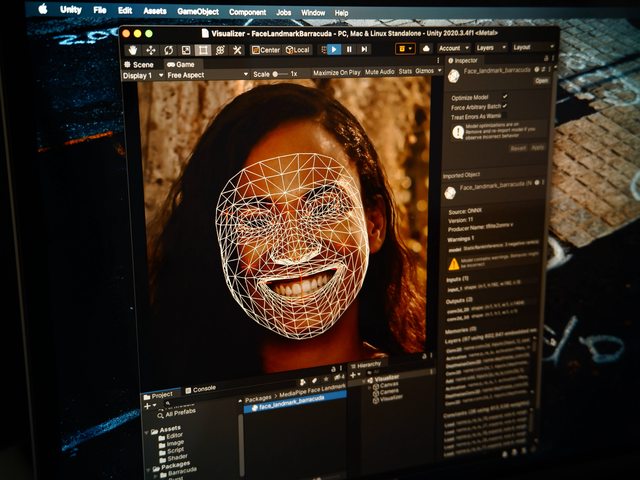The width and height of the screenshot is (640, 480).
Task: Open the Game view three-dot menu
Action: 438,61
